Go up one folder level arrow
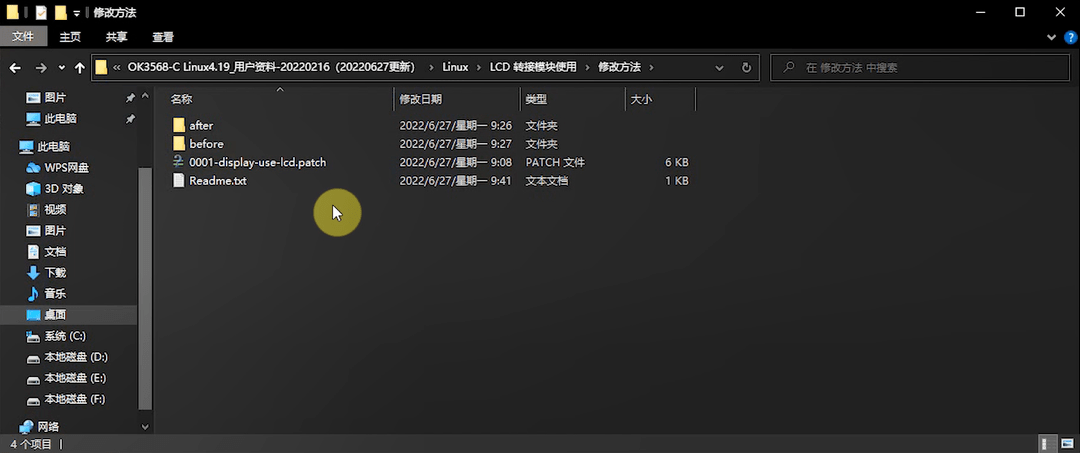The image size is (1080, 453). point(80,67)
